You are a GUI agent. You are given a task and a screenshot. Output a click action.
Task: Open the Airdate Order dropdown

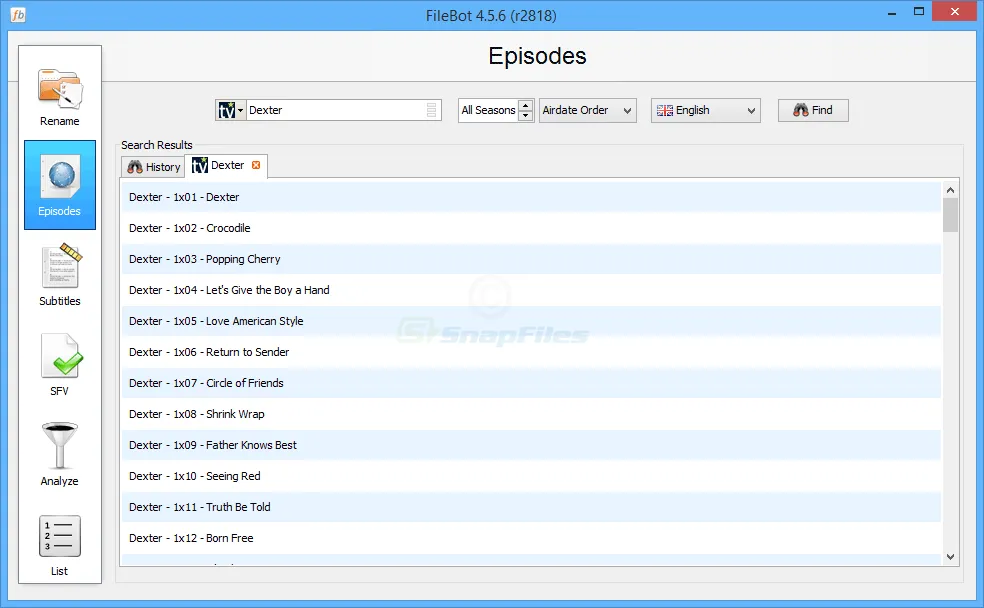coord(588,110)
